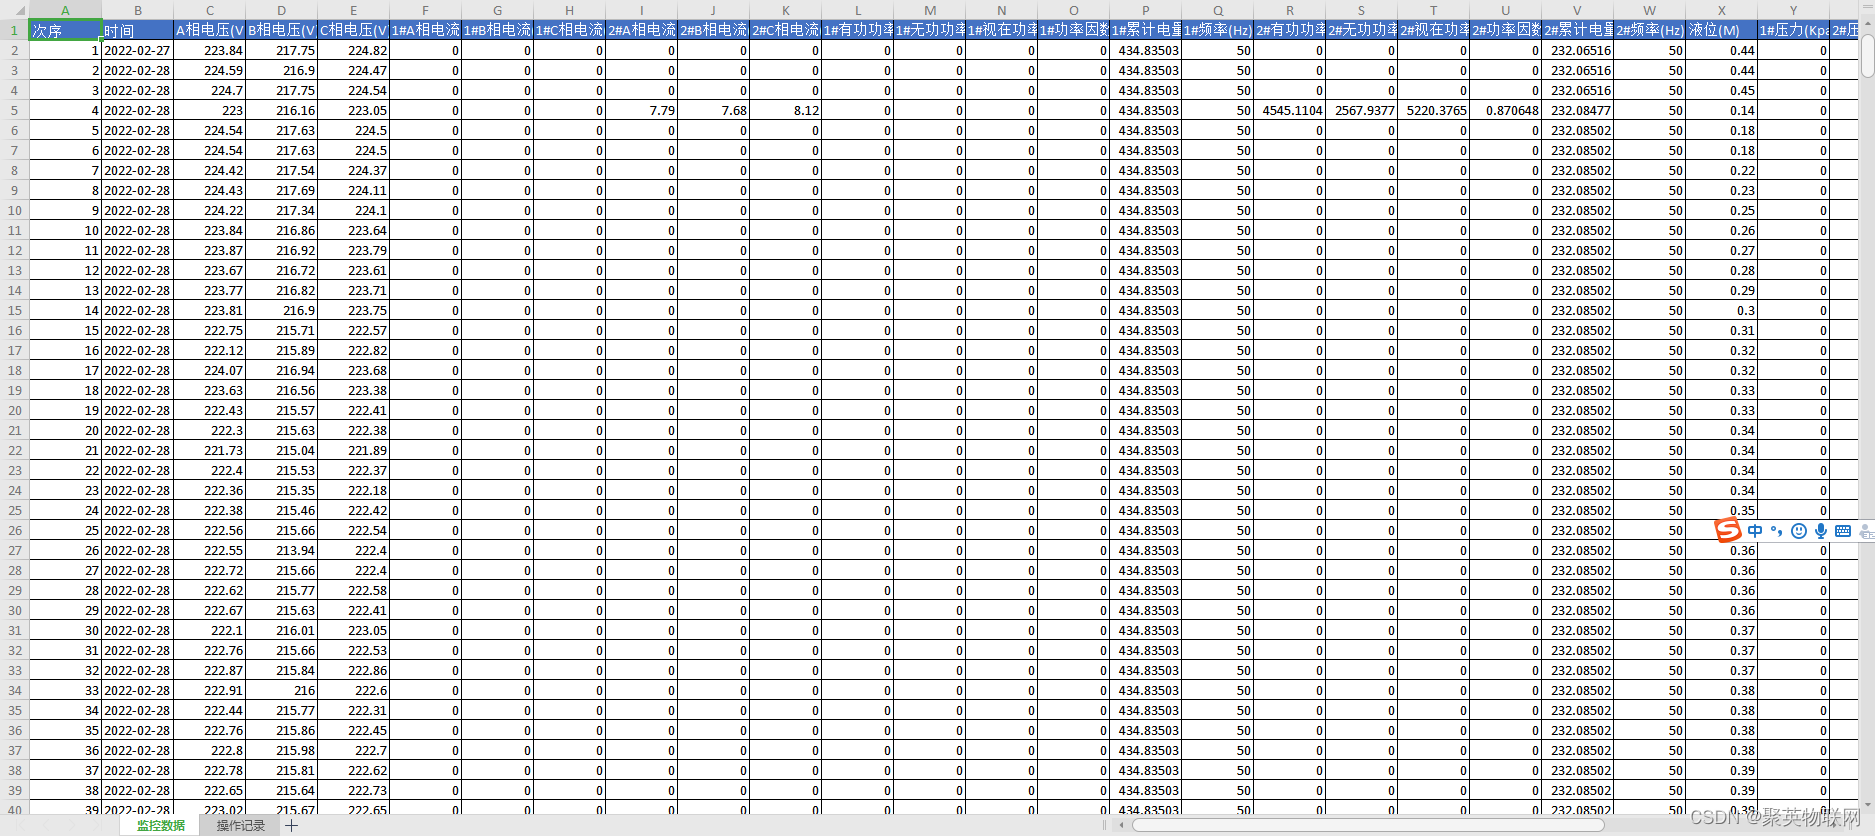Select column B header
Screen dimensions: 1875x836
pyautogui.click(x=138, y=10)
